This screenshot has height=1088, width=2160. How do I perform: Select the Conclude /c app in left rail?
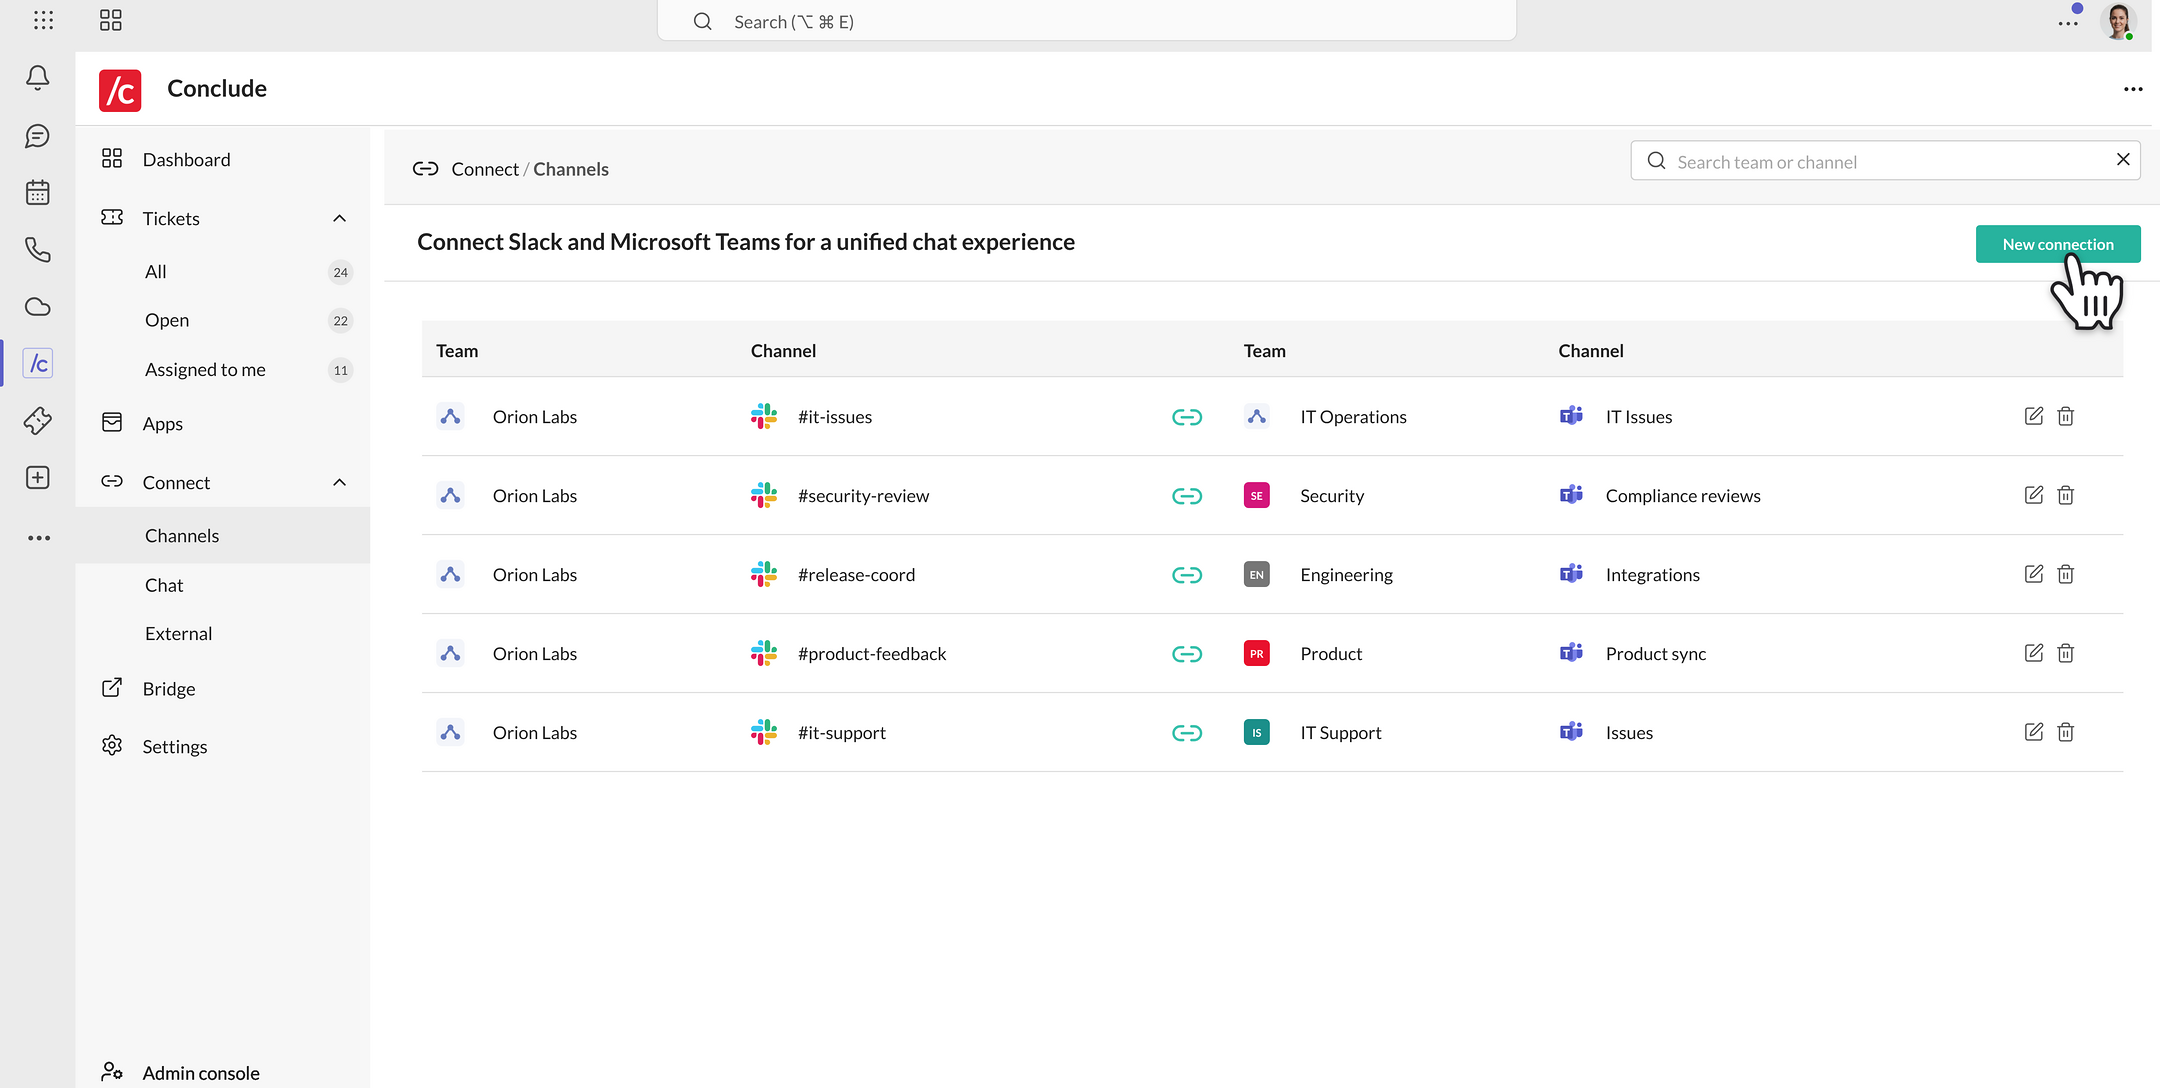pos(38,363)
